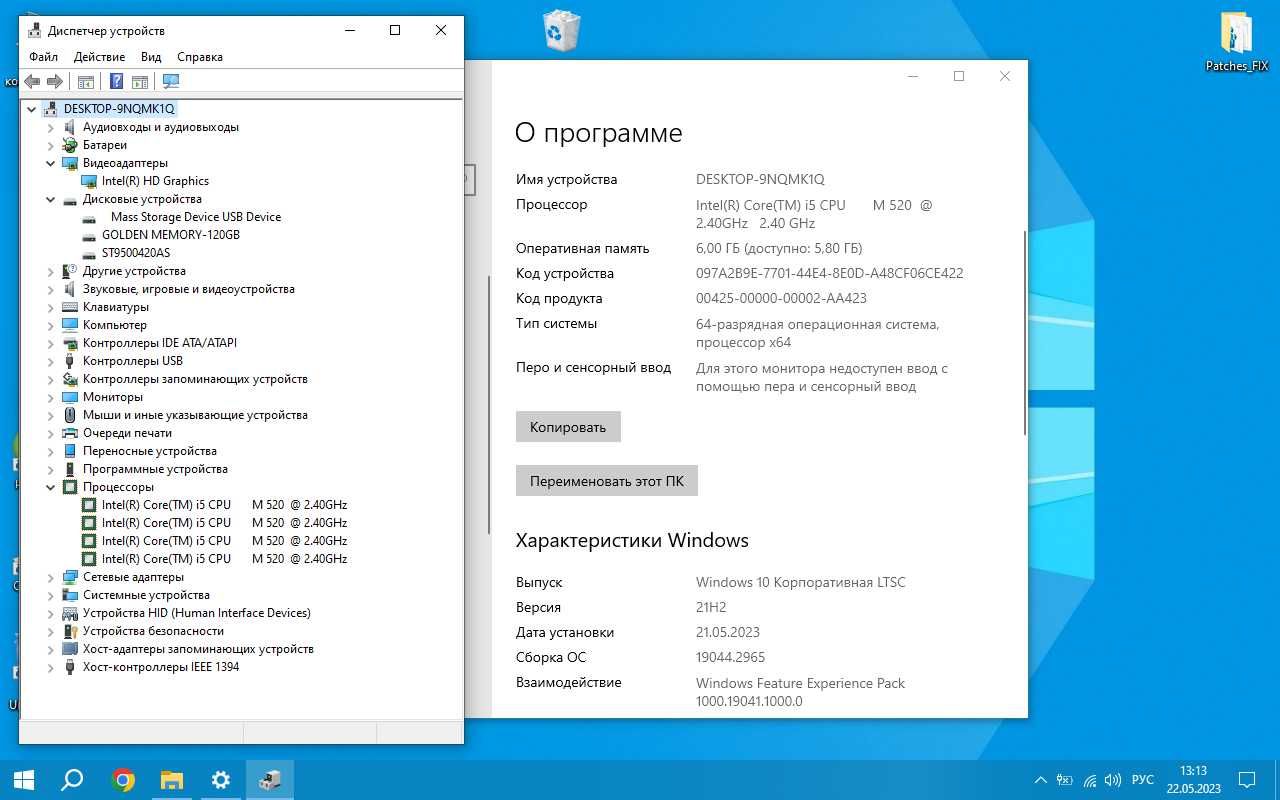Image resolution: width=1280 pixels, height=800 pixels.
Task: Click the ST9500420AS drive icon
Action: click(x=89, y=253)
